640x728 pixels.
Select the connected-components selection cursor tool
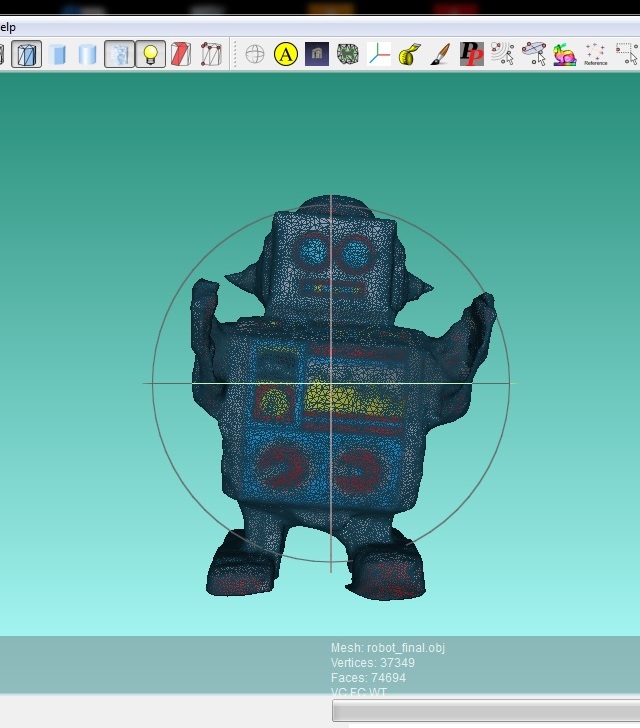[502, 54]
